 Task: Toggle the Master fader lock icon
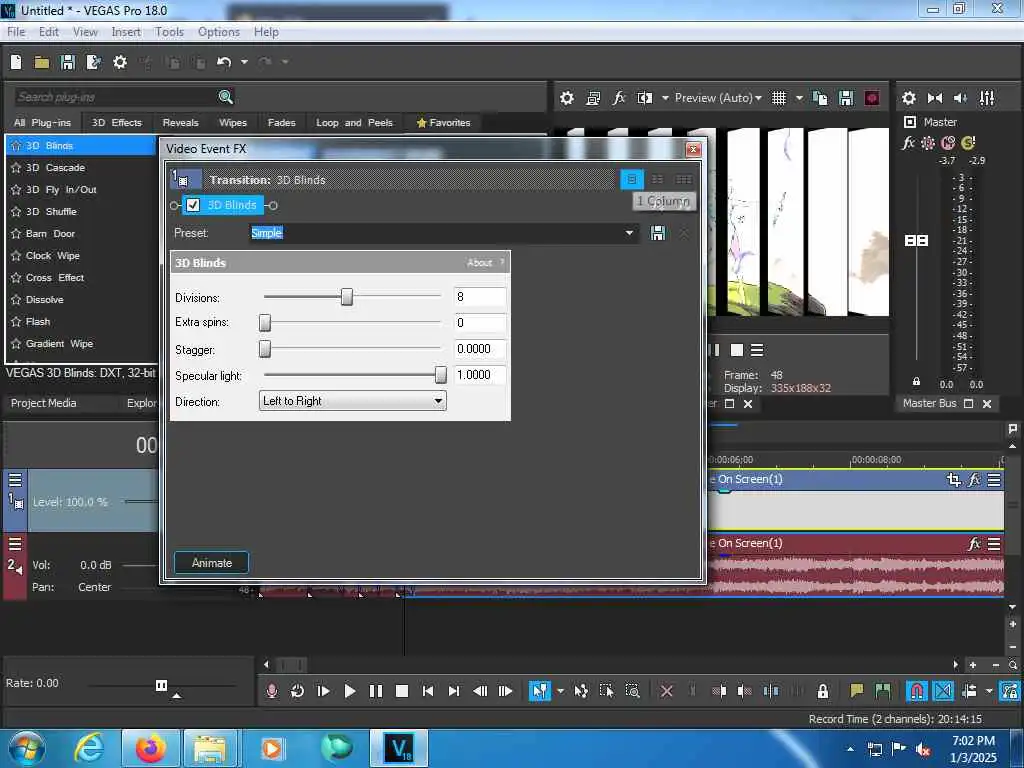pyautogui.click(x=916, y=381)
